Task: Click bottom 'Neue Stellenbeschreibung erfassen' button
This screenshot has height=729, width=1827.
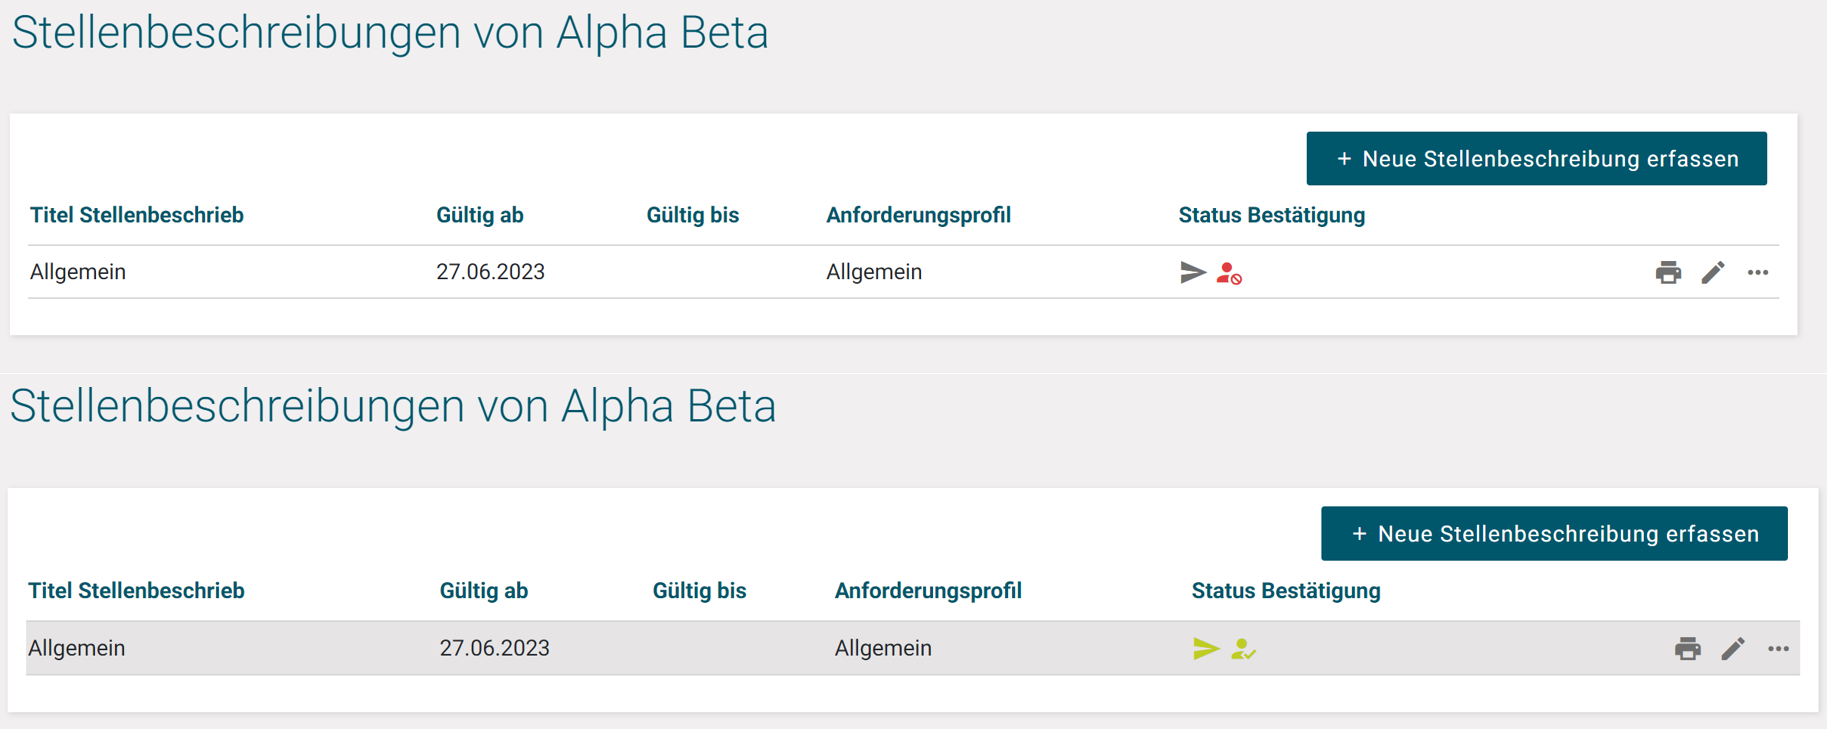Action: point(1554,534)
